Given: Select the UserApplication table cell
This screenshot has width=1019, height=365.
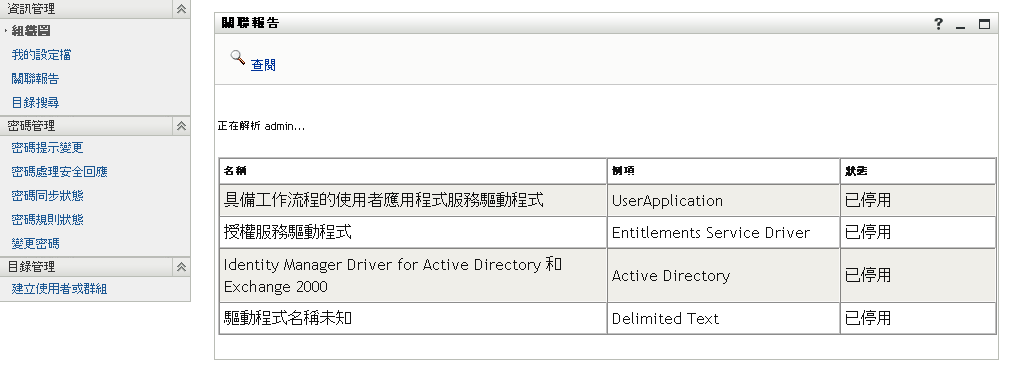Looking at the screenshot, I should (x=723, y=201).
